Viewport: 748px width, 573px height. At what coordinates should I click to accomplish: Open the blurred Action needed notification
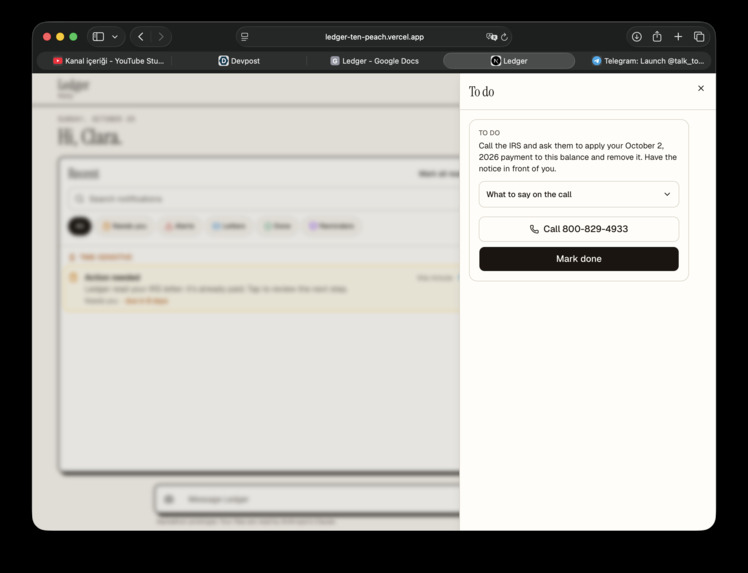pyautogui.click(x=261, y=289)
